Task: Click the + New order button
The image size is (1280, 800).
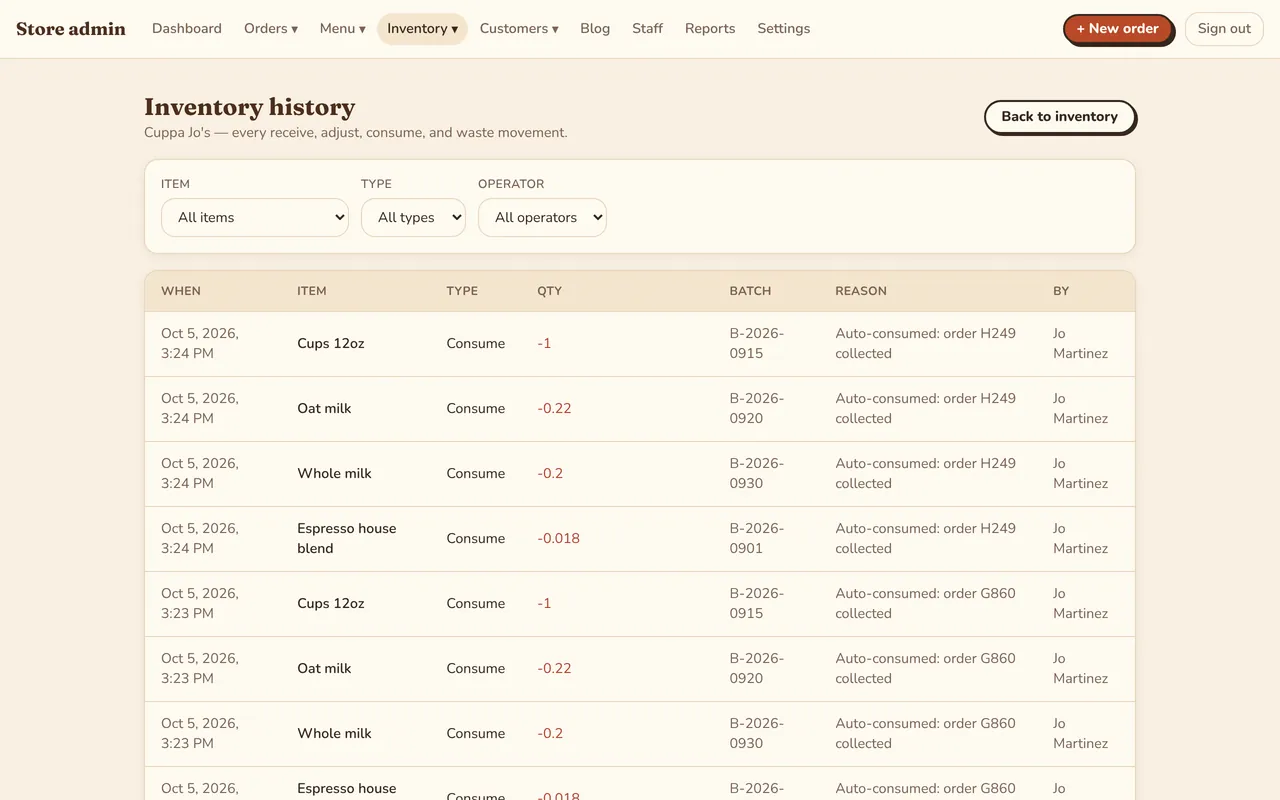Action: point(1117,29)
